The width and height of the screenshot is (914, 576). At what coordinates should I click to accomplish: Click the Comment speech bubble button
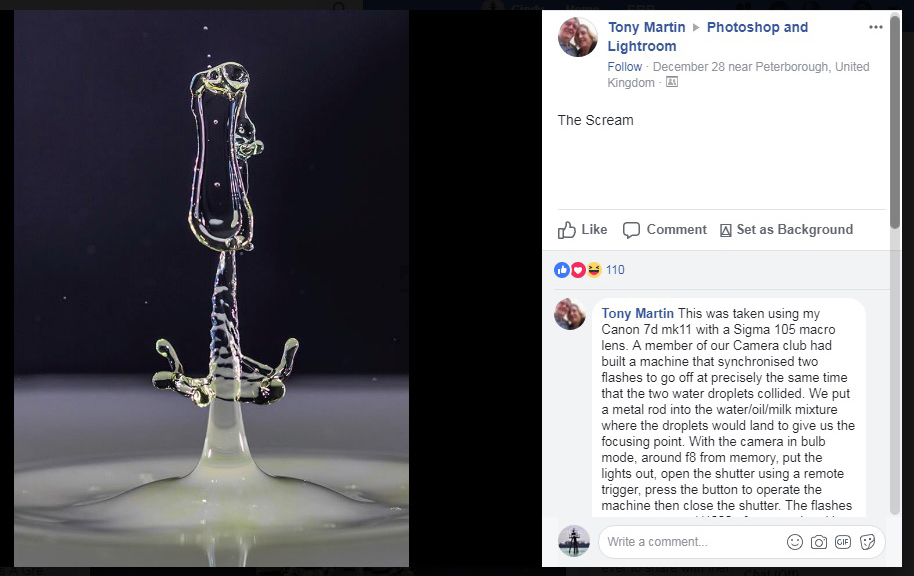[665, 230]
